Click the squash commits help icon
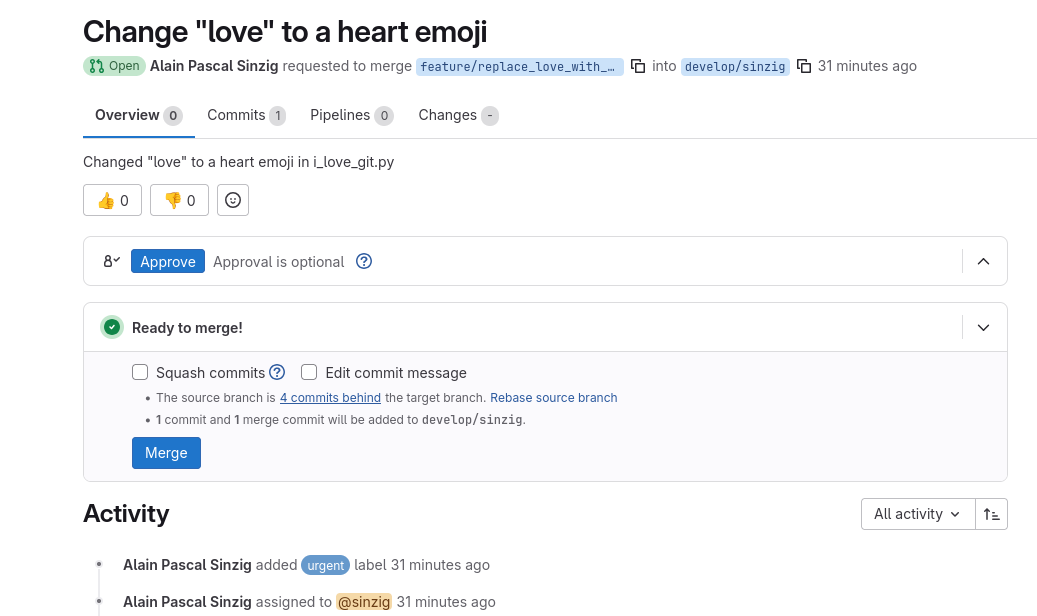The image size is (1037, 616). click(x=277, y=372)
